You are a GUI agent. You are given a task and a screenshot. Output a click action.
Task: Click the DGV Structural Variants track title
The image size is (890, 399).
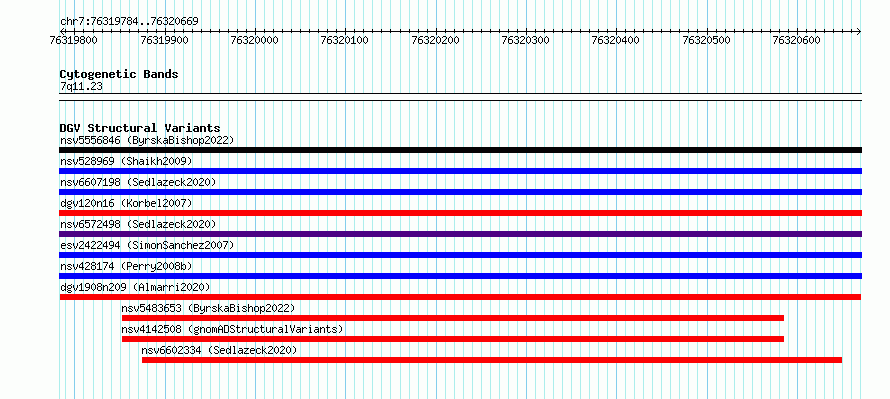140,128
